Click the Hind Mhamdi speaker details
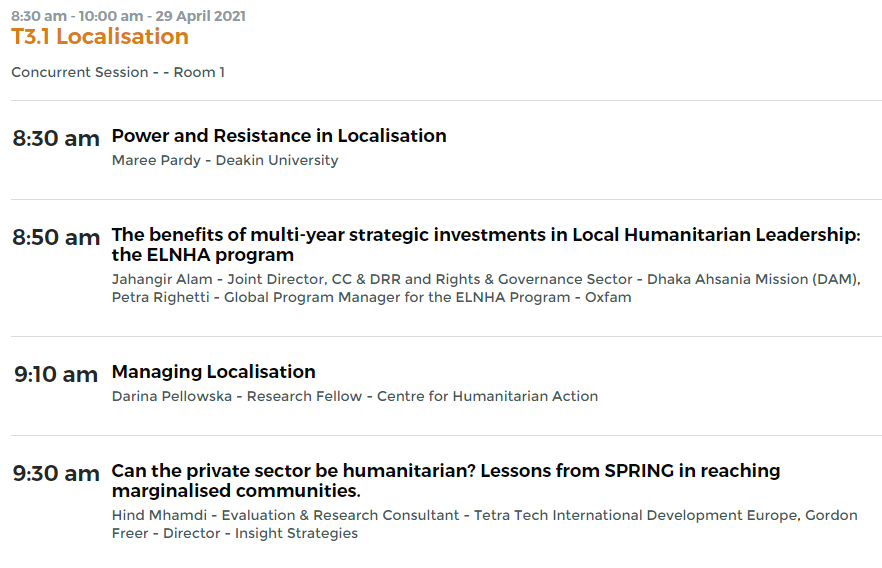Viewport: 882px width, 568px height. point(454,516)
